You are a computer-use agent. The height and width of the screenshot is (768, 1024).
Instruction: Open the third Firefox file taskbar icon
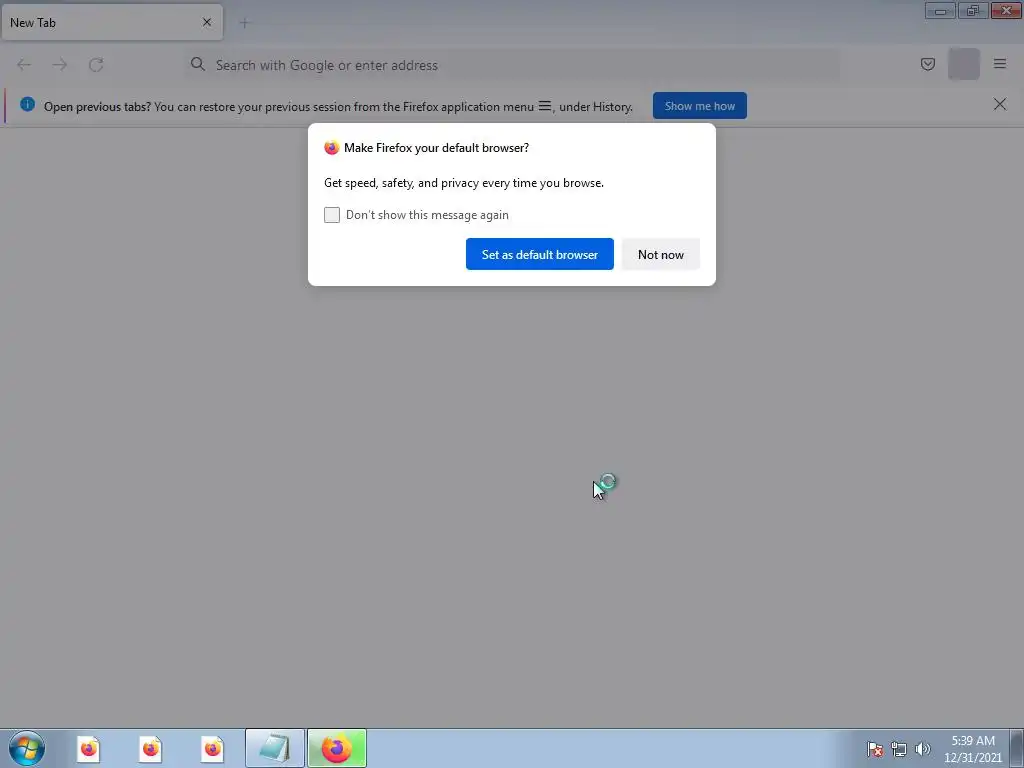click(213, 748)
